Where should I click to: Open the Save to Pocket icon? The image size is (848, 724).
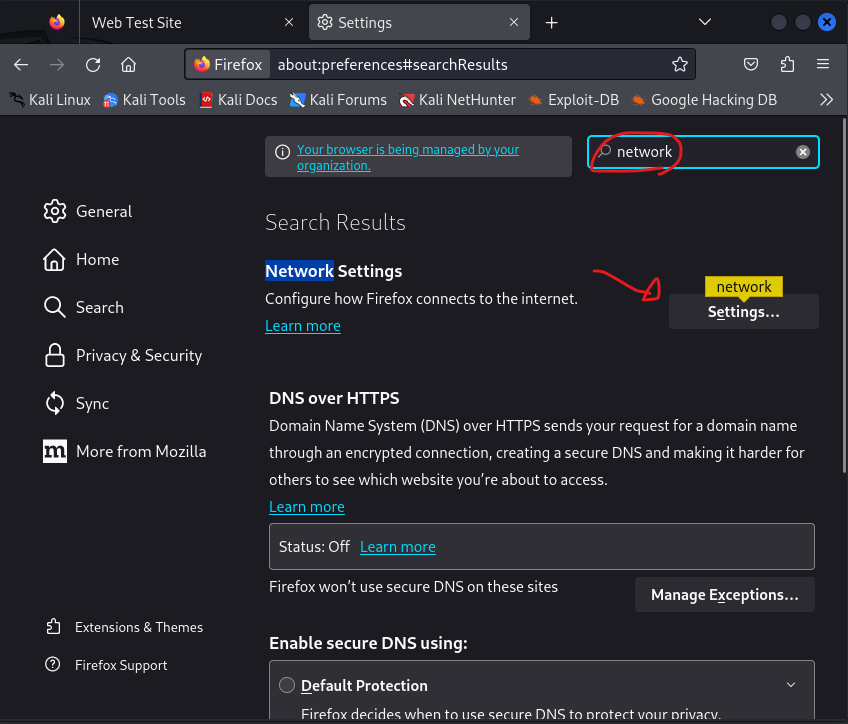pos(751,64)
